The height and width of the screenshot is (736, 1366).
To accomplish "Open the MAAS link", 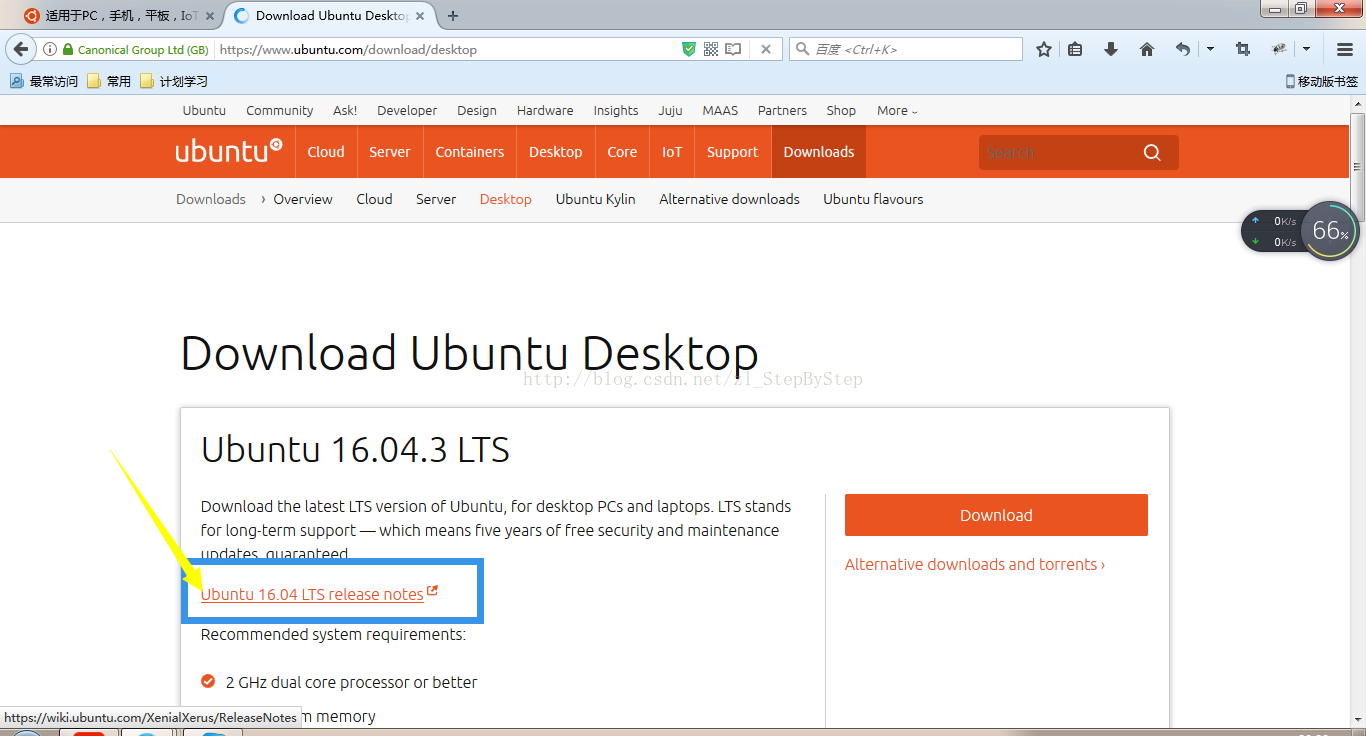I will tap(720, 111).
